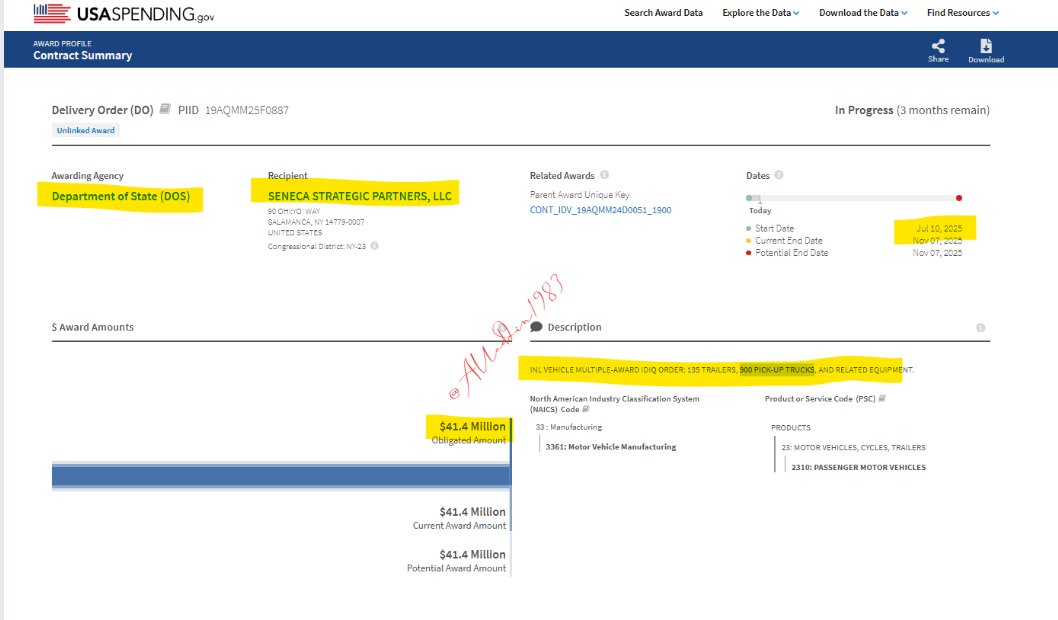Click the Share icon

(x=938, y=46)
